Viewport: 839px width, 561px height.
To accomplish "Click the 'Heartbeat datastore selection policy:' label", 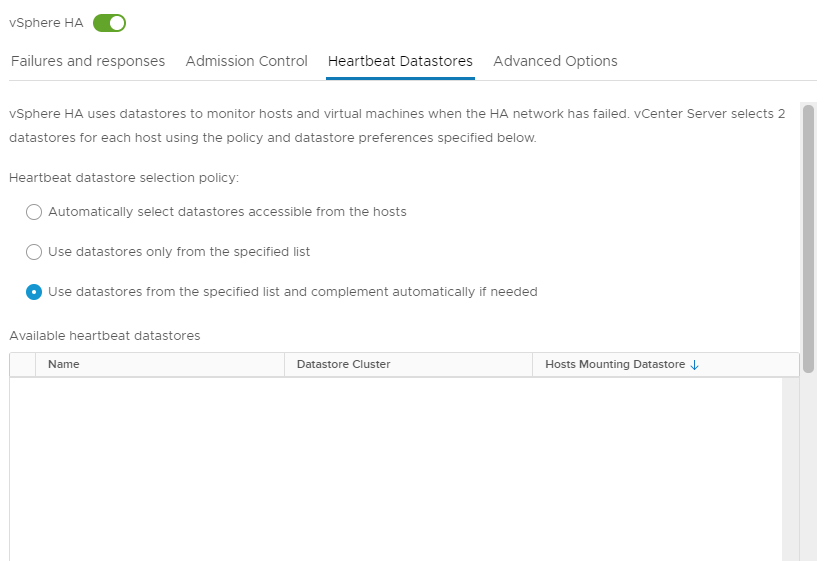I will coord(124,178).
